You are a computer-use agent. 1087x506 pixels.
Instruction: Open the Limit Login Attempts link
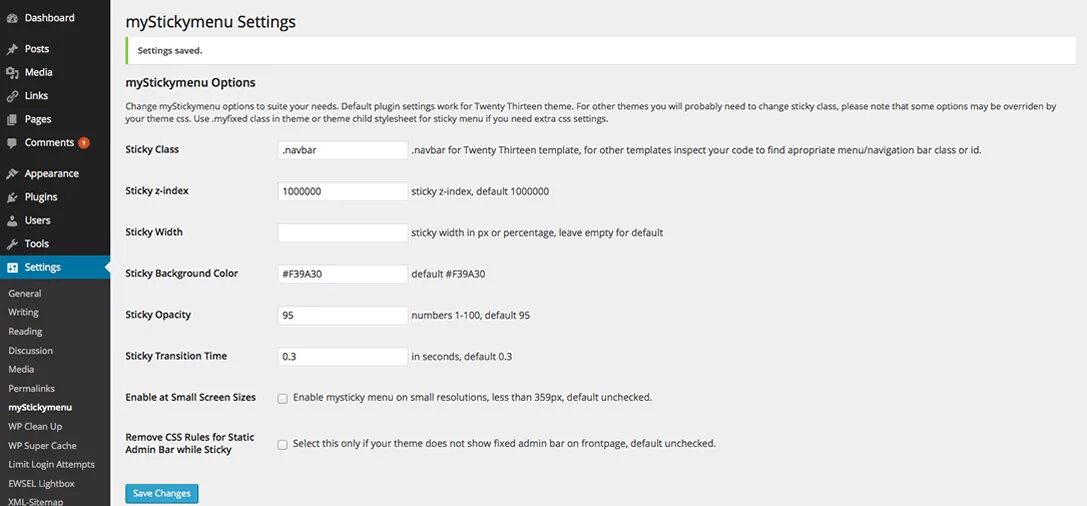(51, 464)
